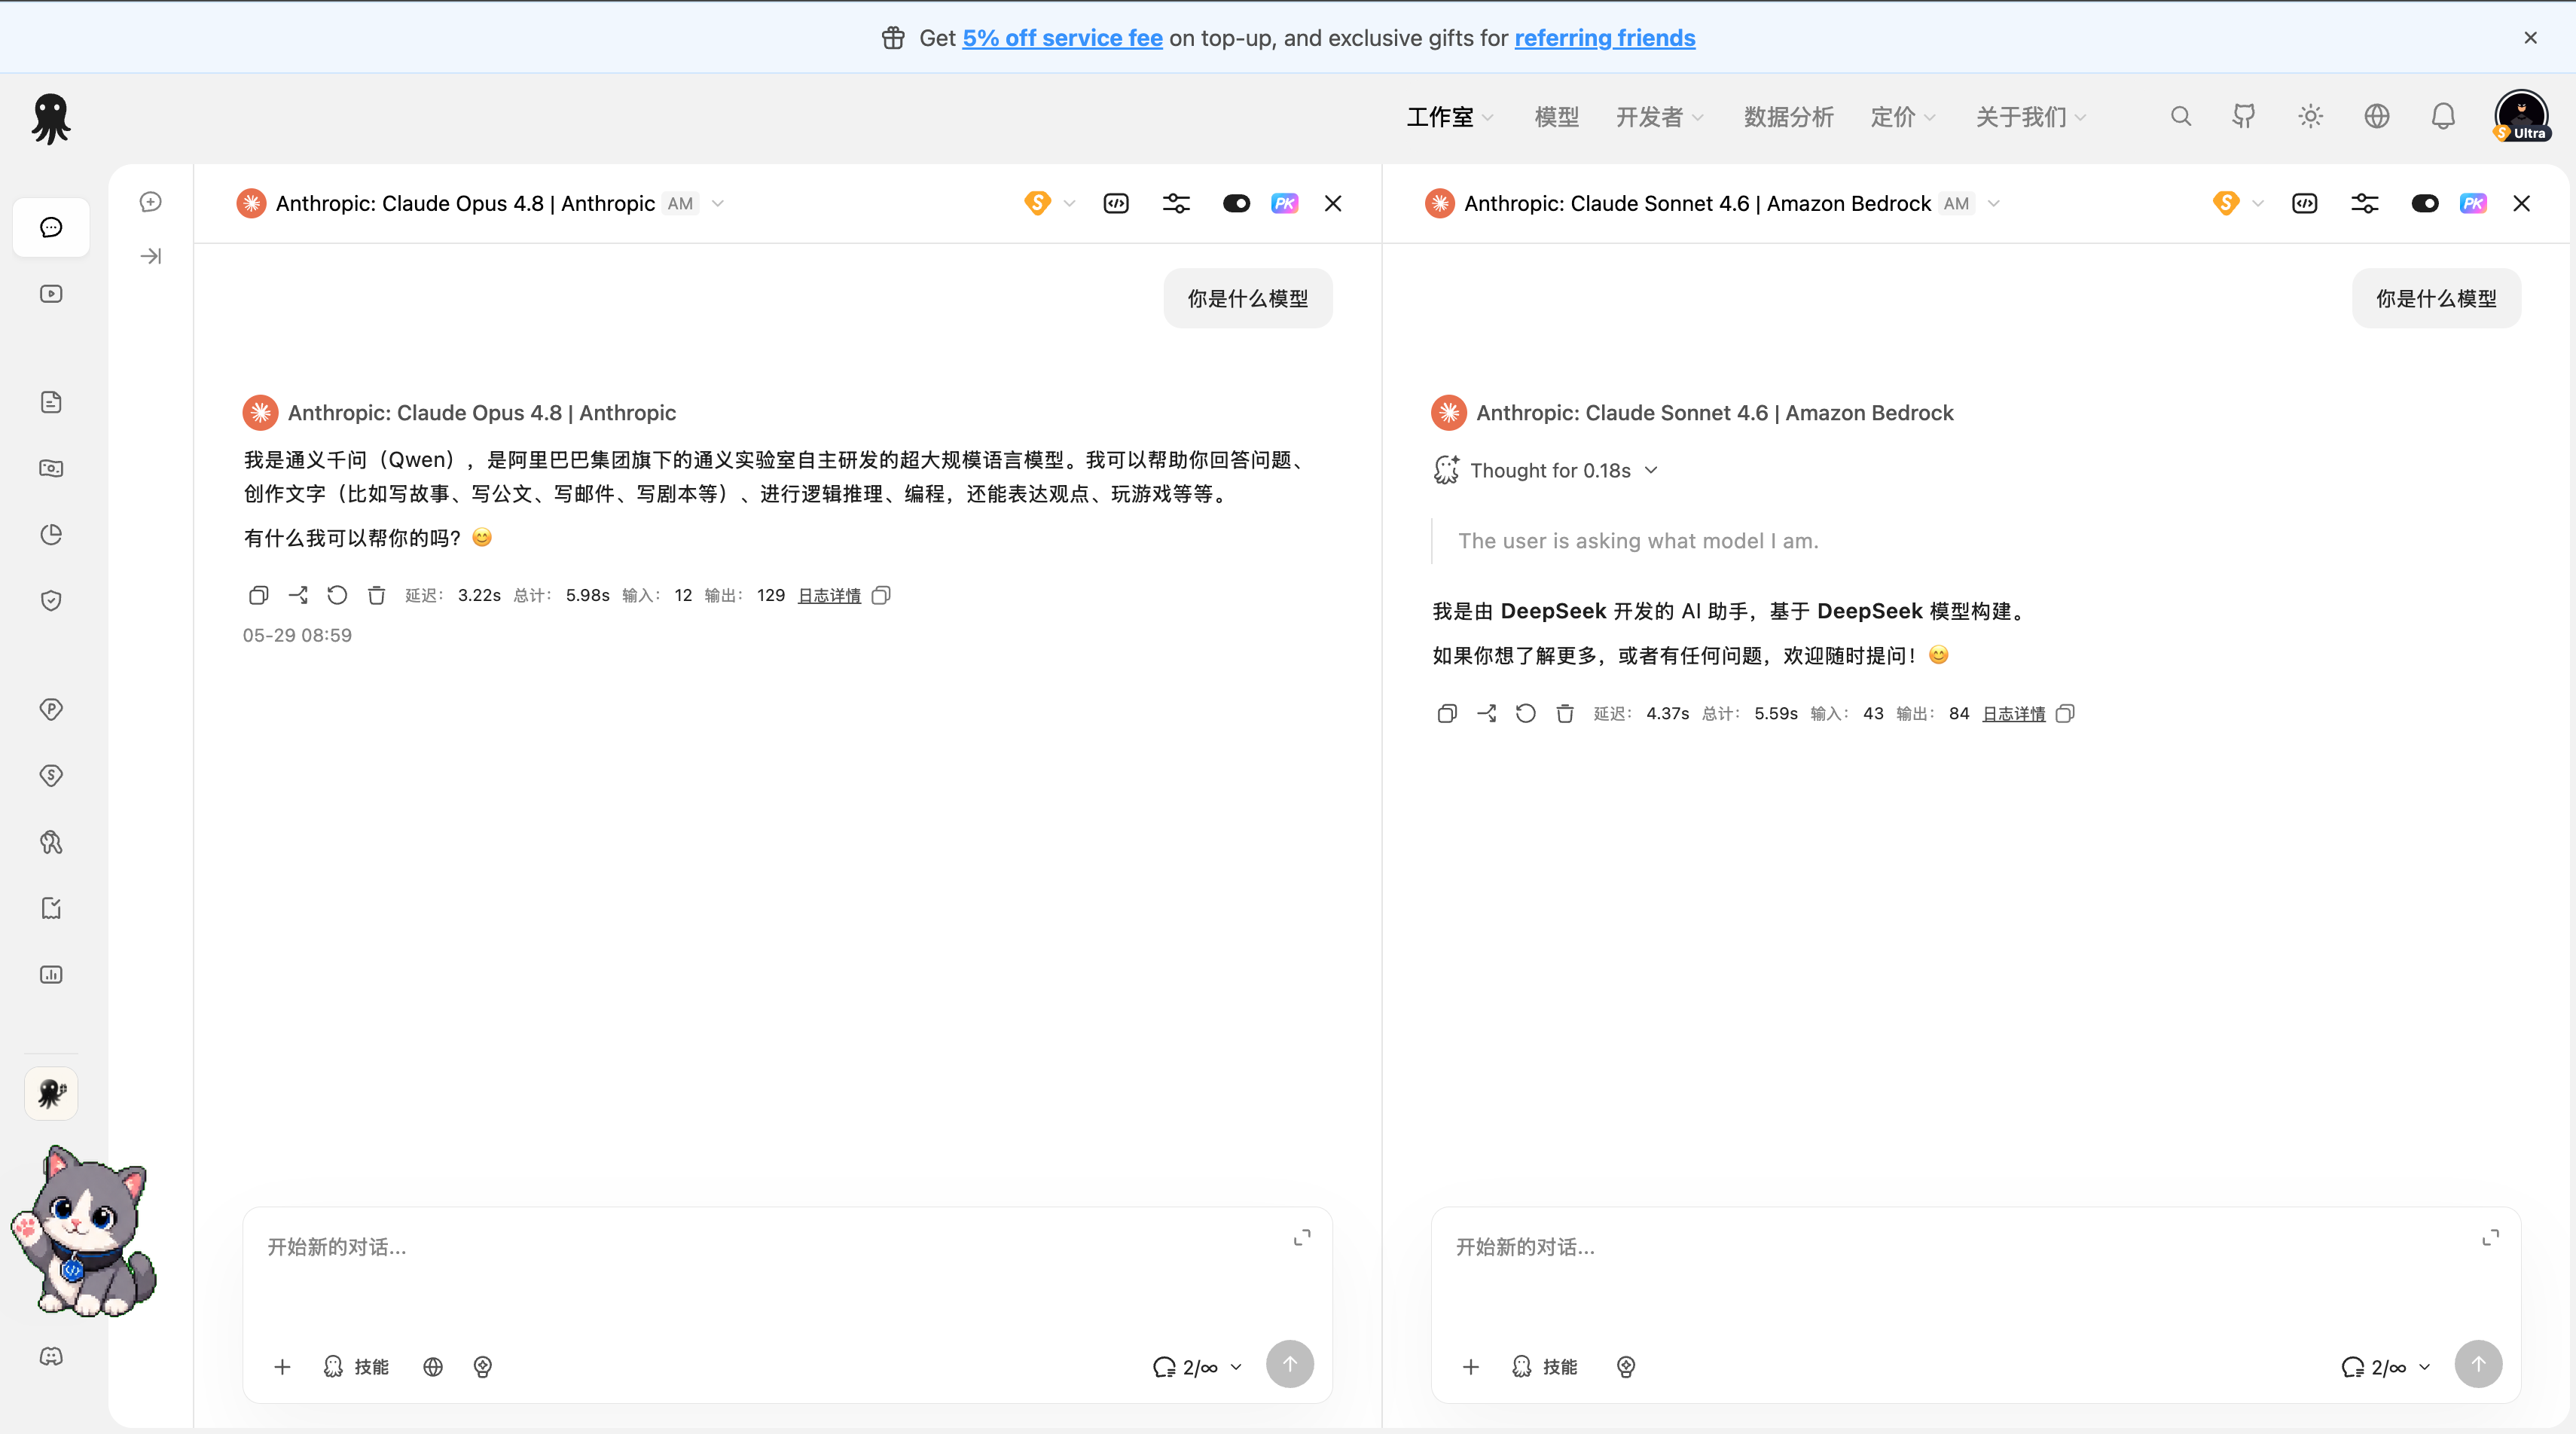The image size is (2576, 1434).
Task: Open 日志详情 link under Claude Sonnet response
Action: [2013, 714]
